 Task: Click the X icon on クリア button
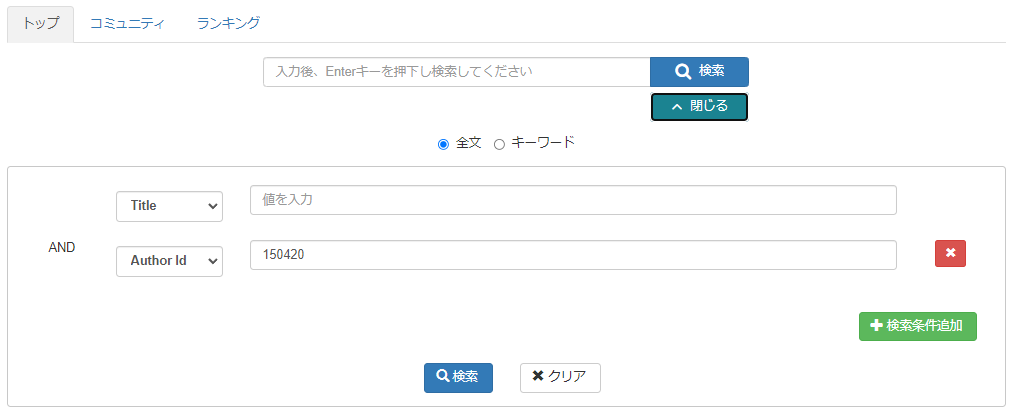click(x=538, y=377)
